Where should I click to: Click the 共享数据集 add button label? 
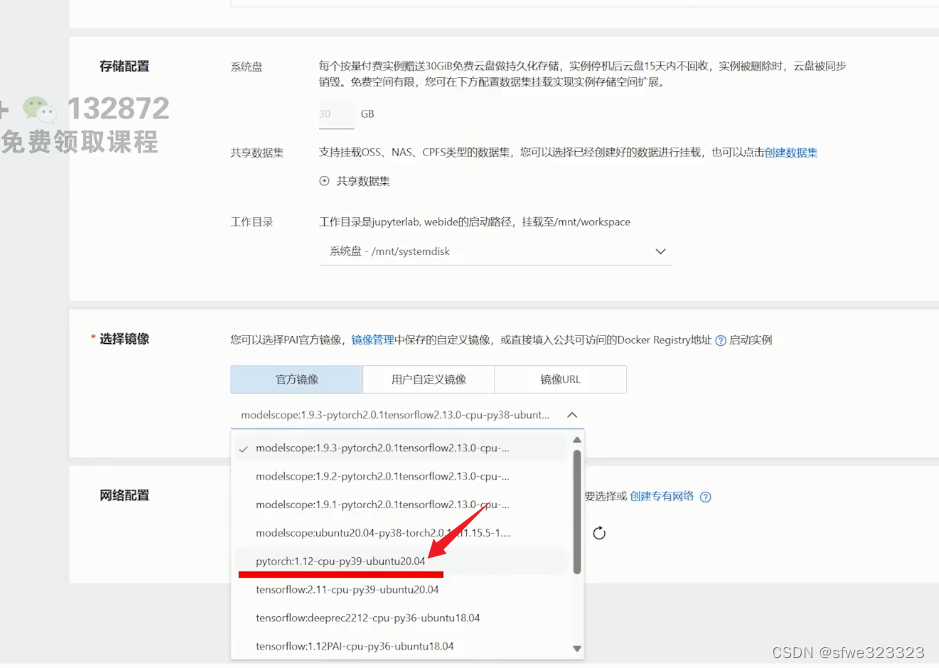(363, 181)
